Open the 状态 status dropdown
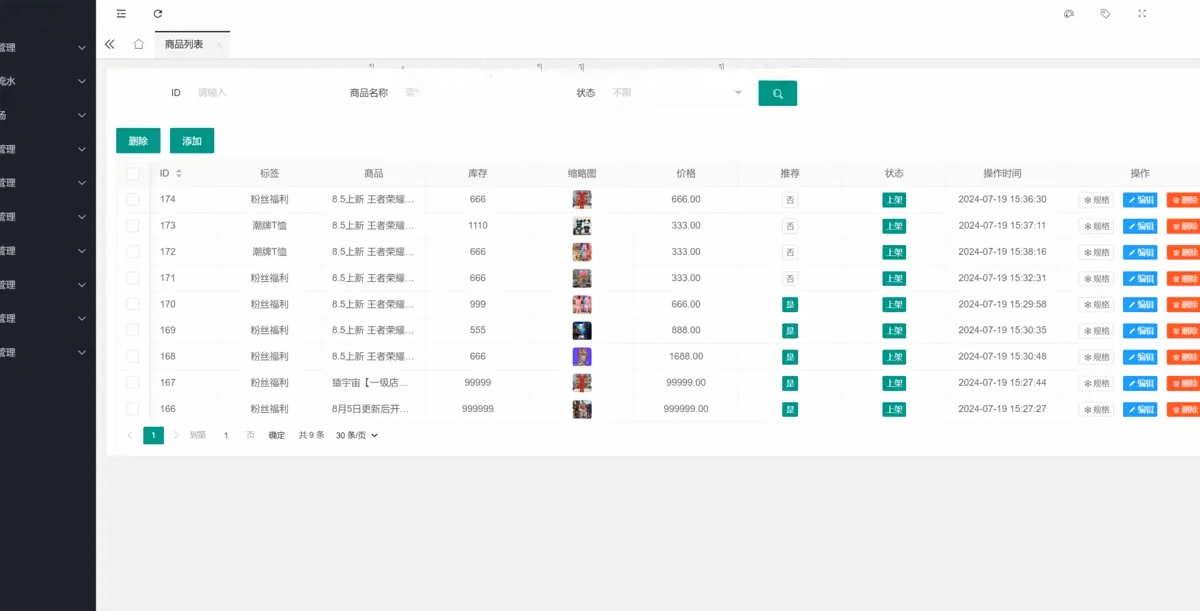Image resolution: width=1200 pixels, height=611 pixels. [677, 93]
